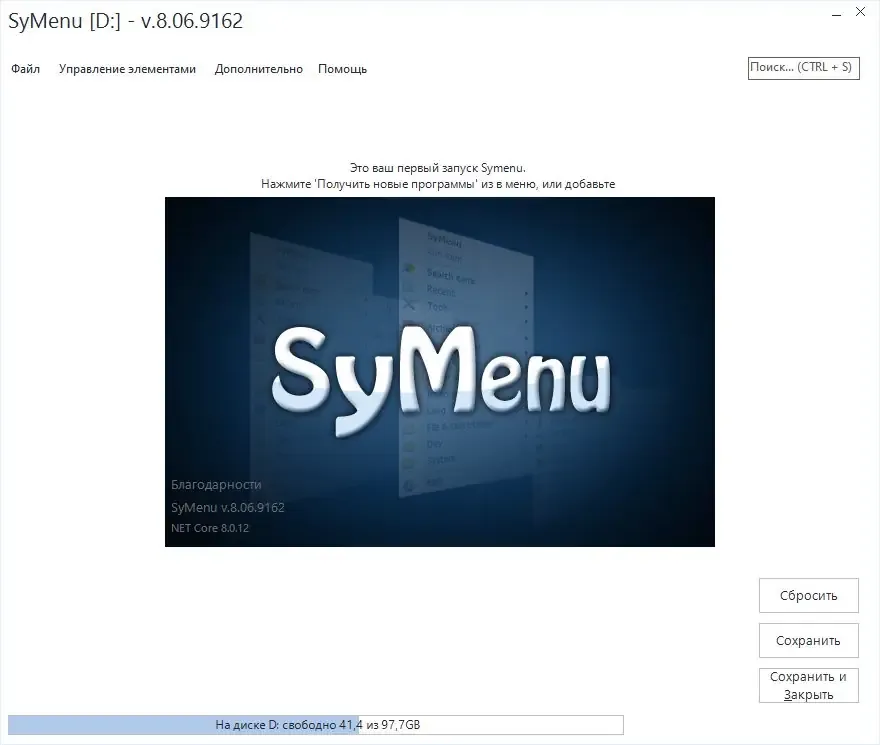Click the Сохранить и Закрыть button
The width and height of the screenshot is (880, 745).
tap(809, 685)
